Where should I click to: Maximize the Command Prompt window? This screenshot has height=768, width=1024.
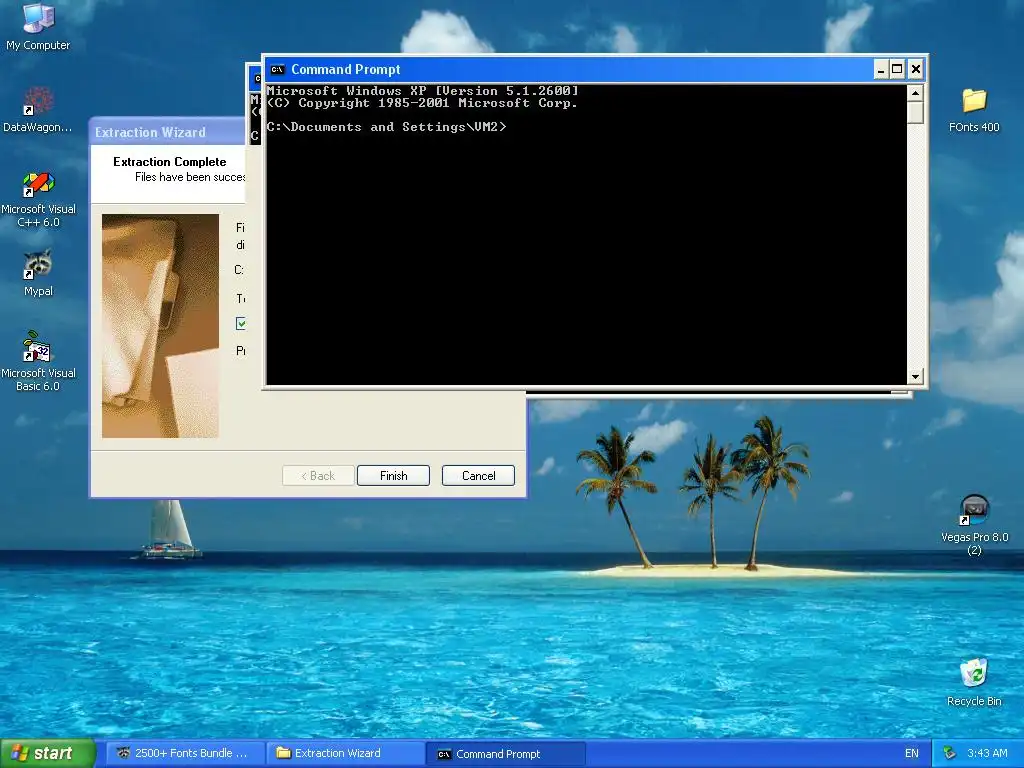click(x=897, y=69)
